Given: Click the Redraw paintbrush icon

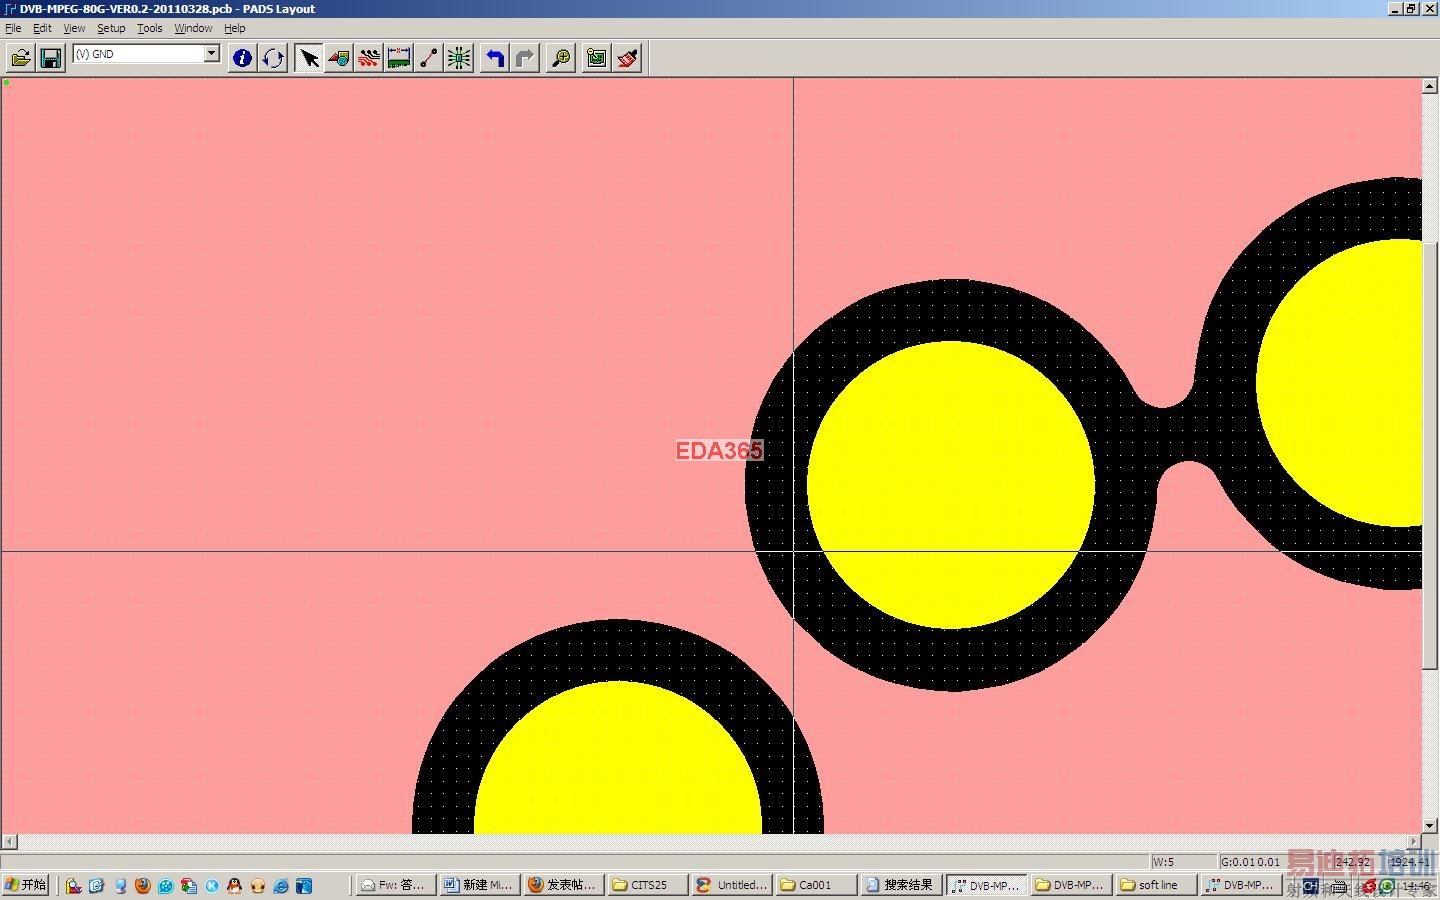Looking at the screenshot, I should (627, 58).
